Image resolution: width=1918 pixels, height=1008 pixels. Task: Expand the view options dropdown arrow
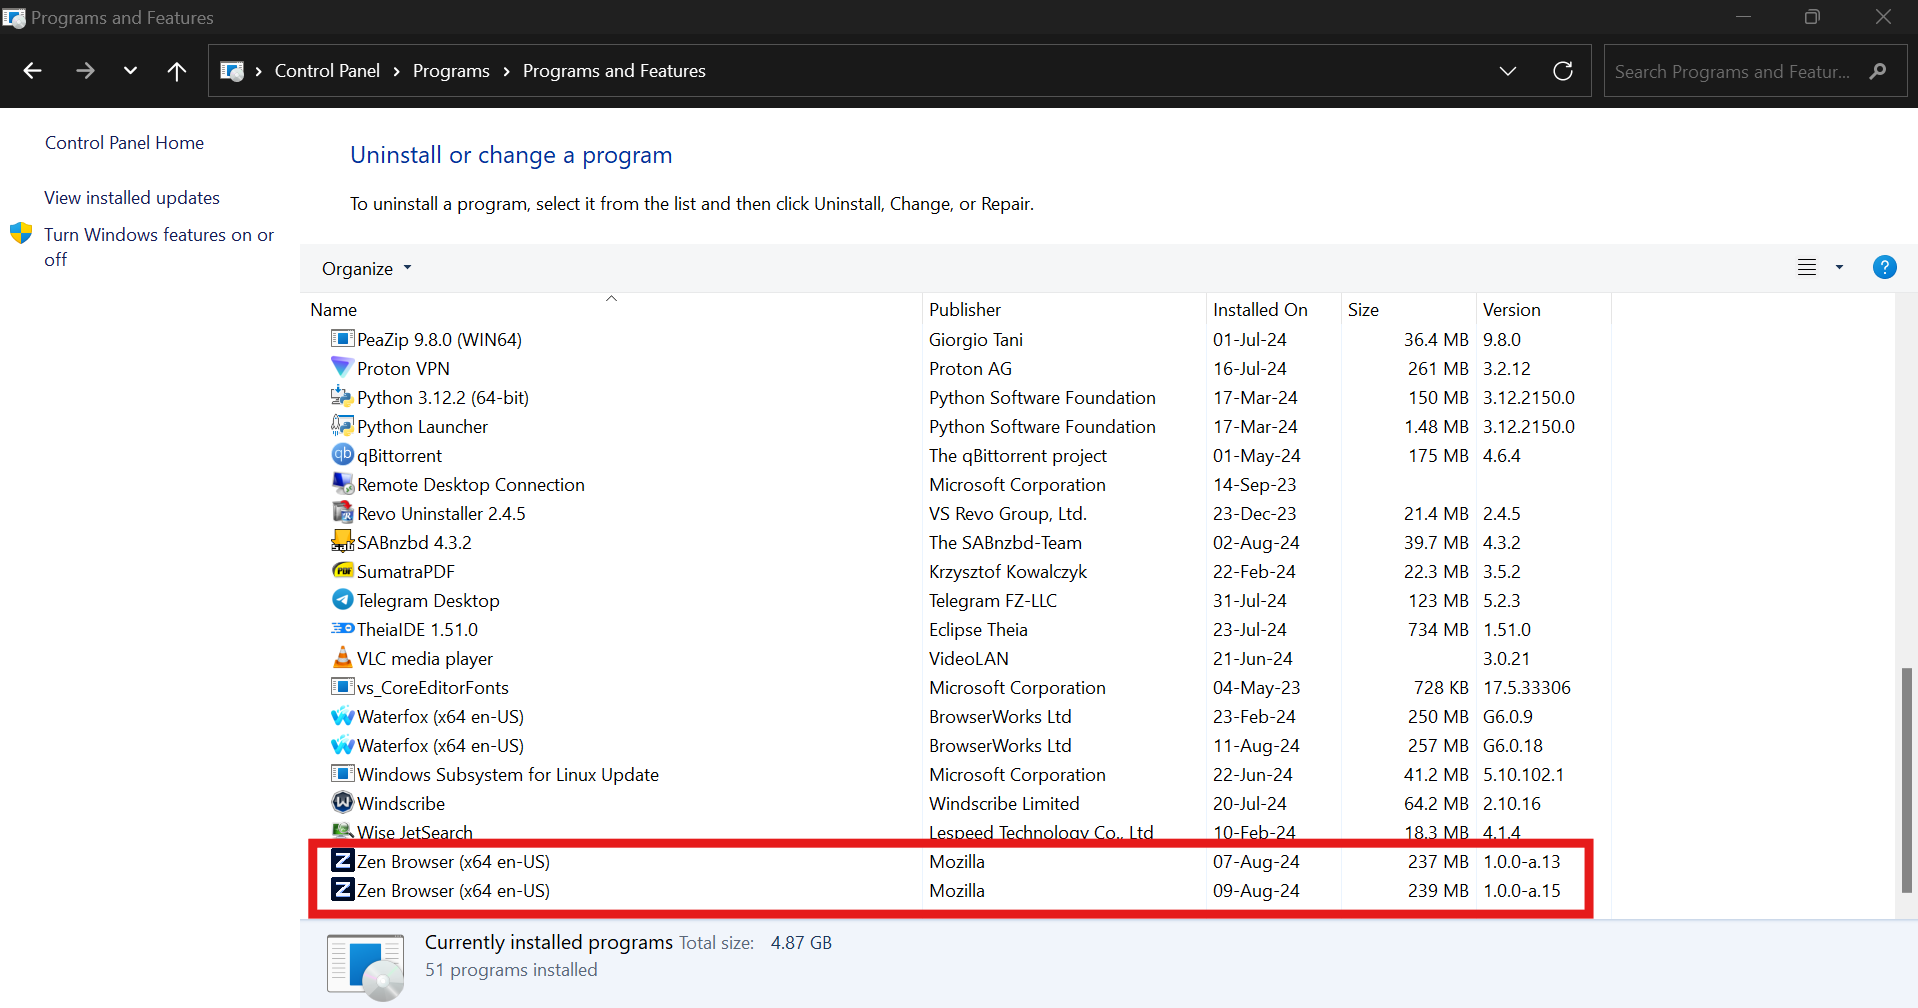[1838, 267]
